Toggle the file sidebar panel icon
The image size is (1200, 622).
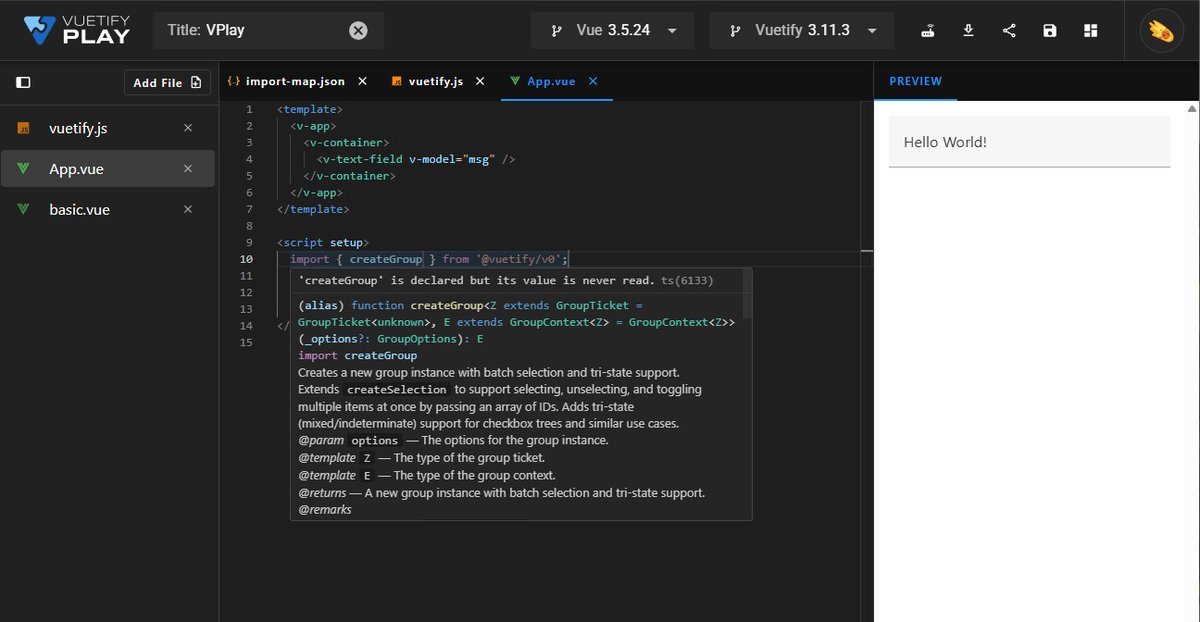click(24, 82)
